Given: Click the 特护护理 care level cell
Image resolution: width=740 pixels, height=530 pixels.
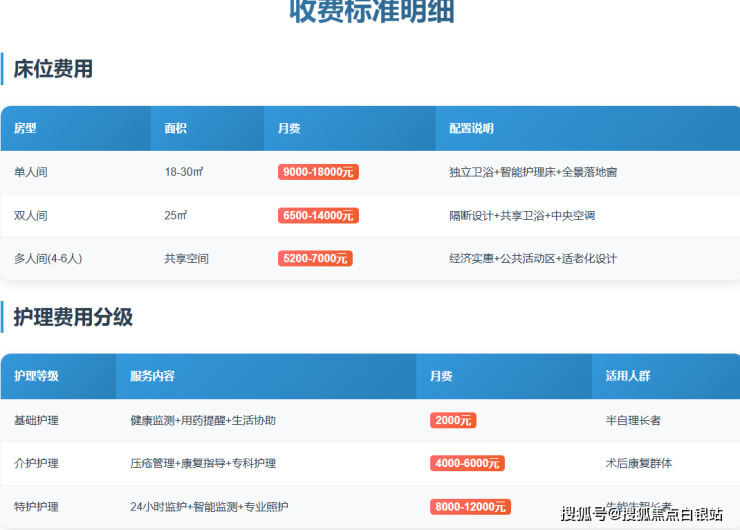Looking at the screenshot, I should (36, 507).
